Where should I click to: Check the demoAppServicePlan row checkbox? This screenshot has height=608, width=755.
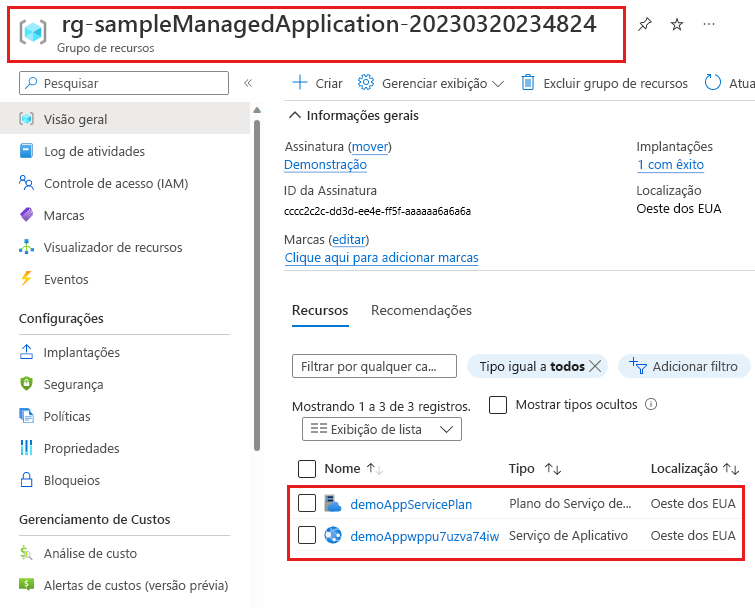[x=307, y=503]
